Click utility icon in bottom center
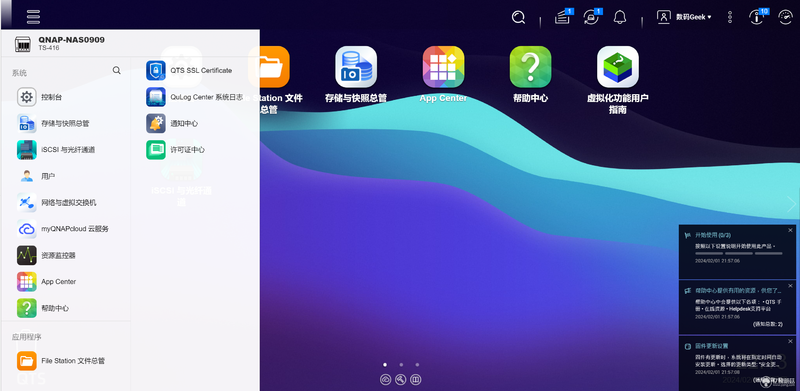 [x=401, y=380]
